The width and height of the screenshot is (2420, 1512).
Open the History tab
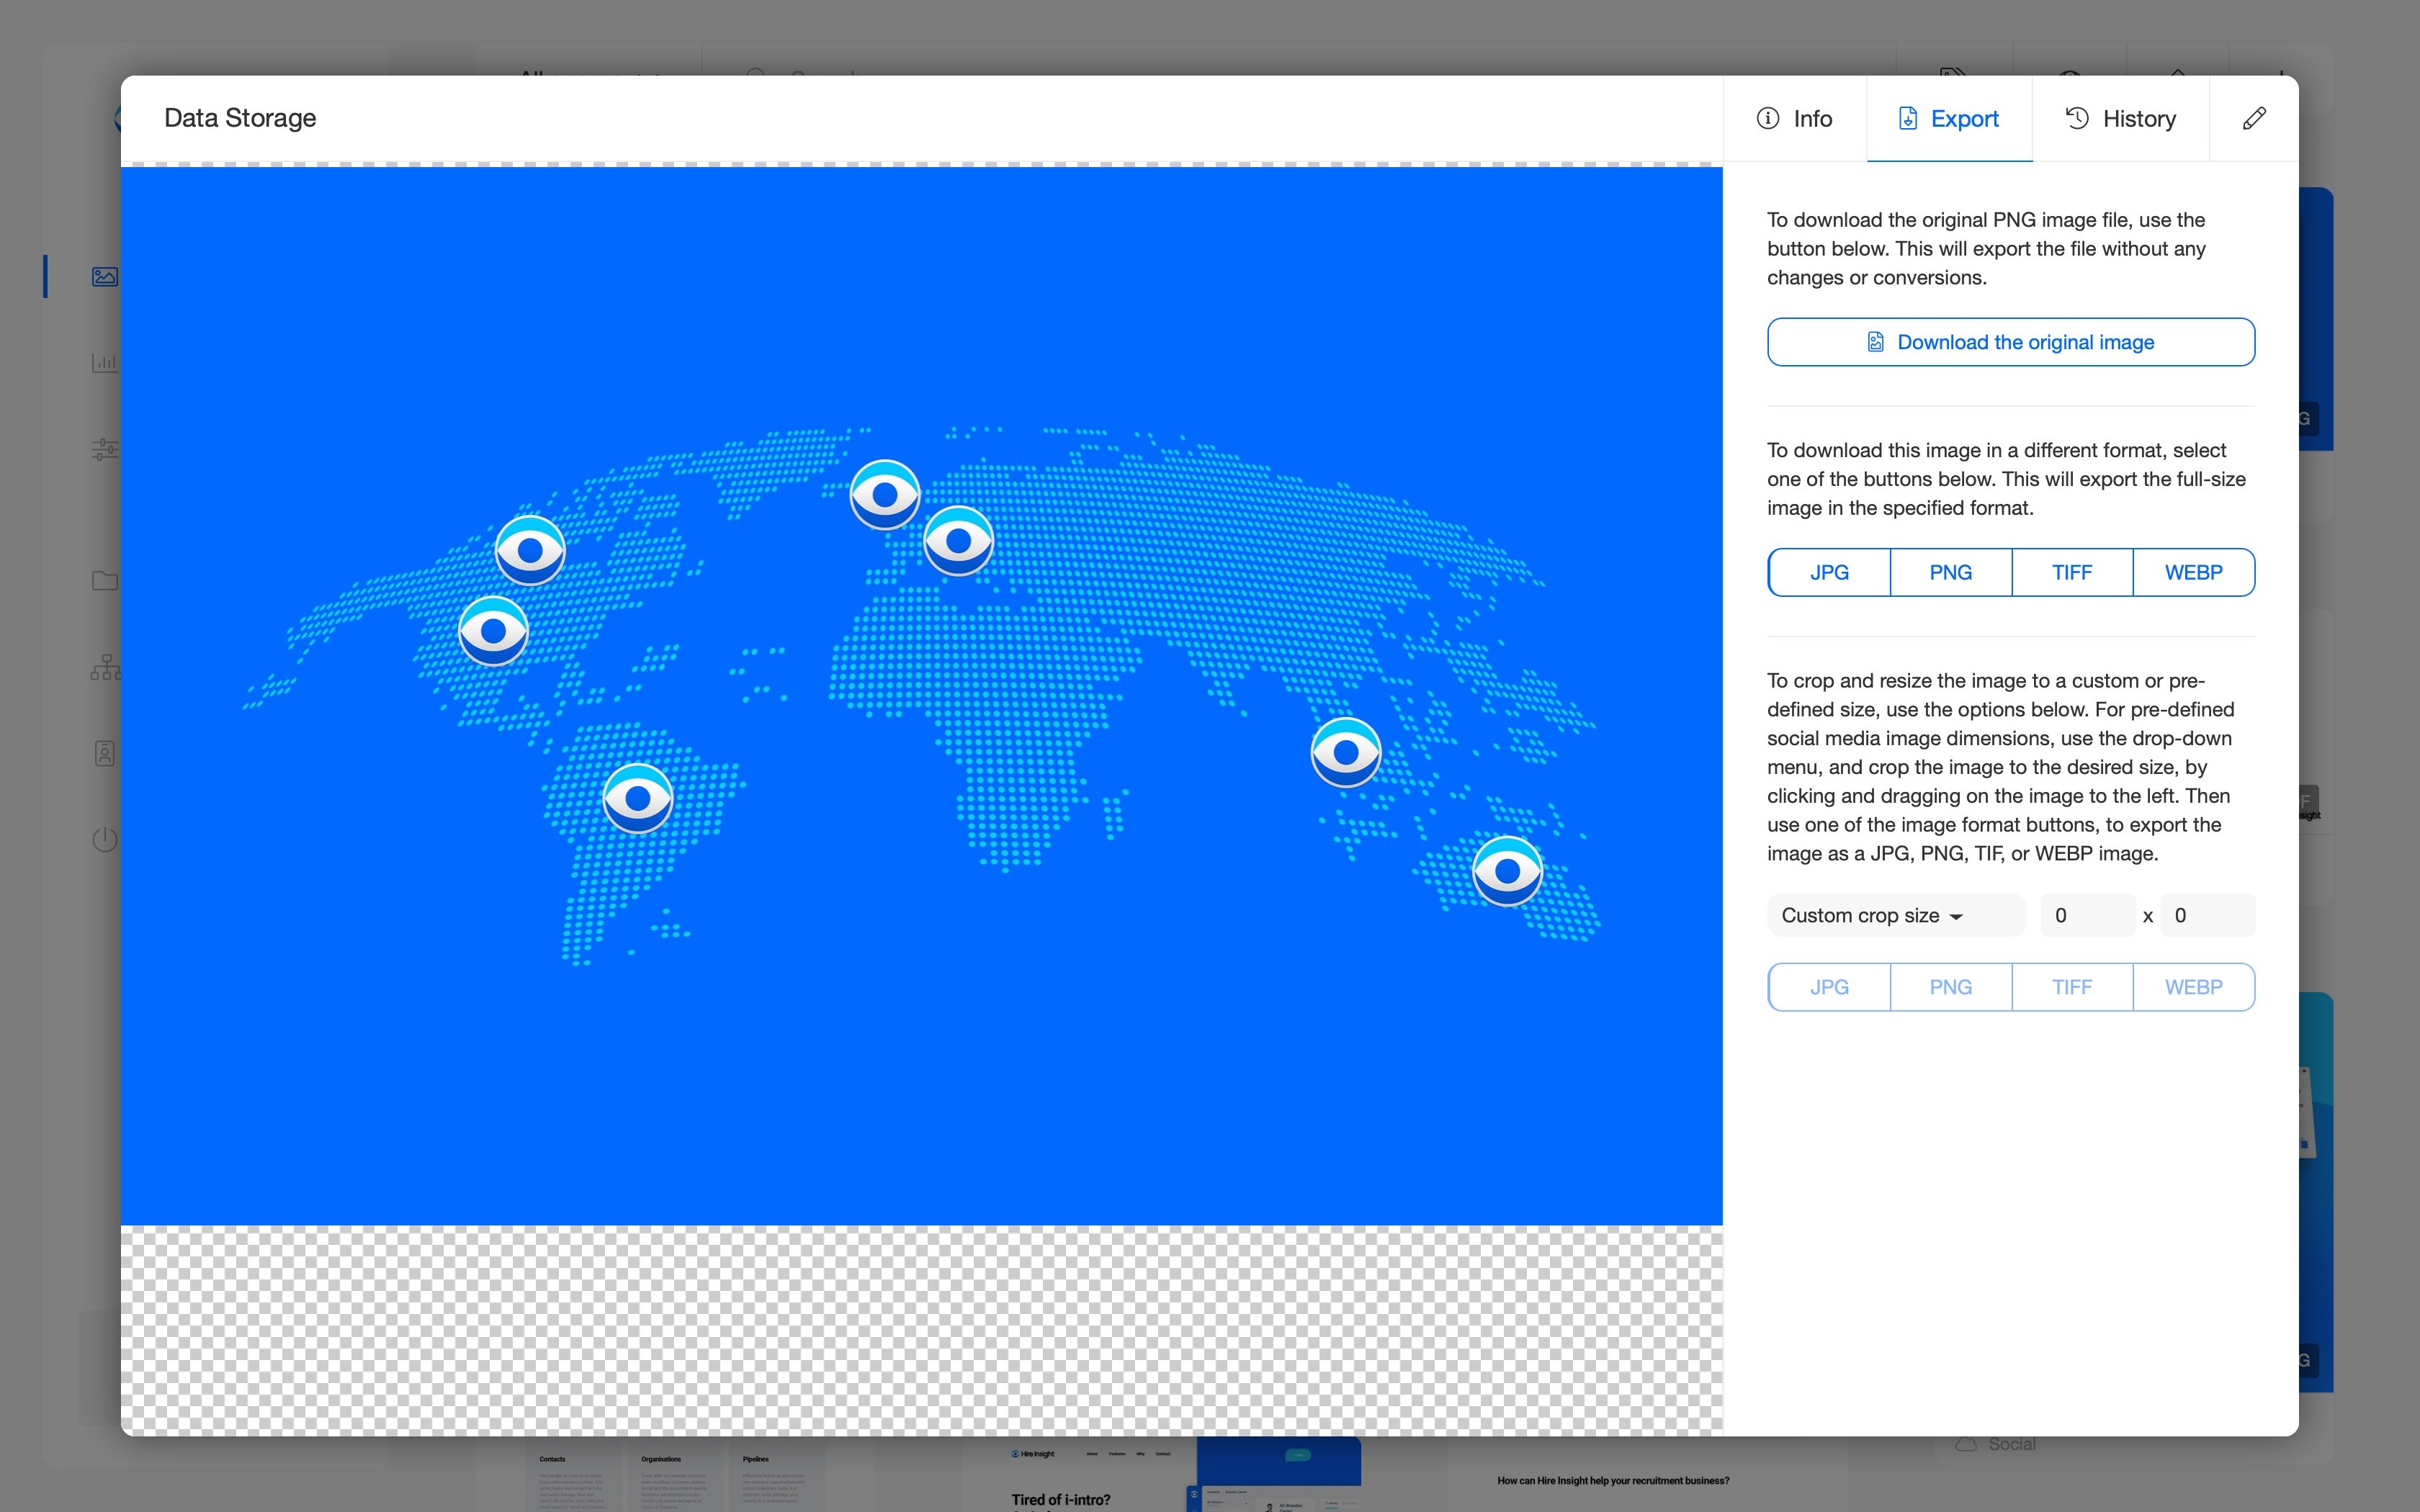[x=2120, y=119]
